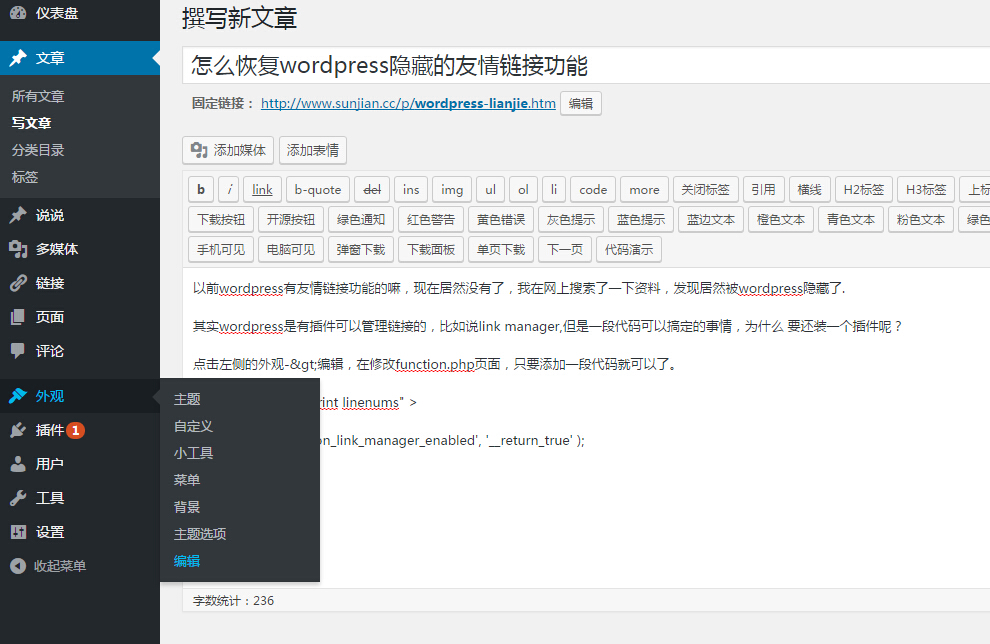990x644 pixels.
Task: Open the 插件 plug icon
Action: [x=18, y=430]
